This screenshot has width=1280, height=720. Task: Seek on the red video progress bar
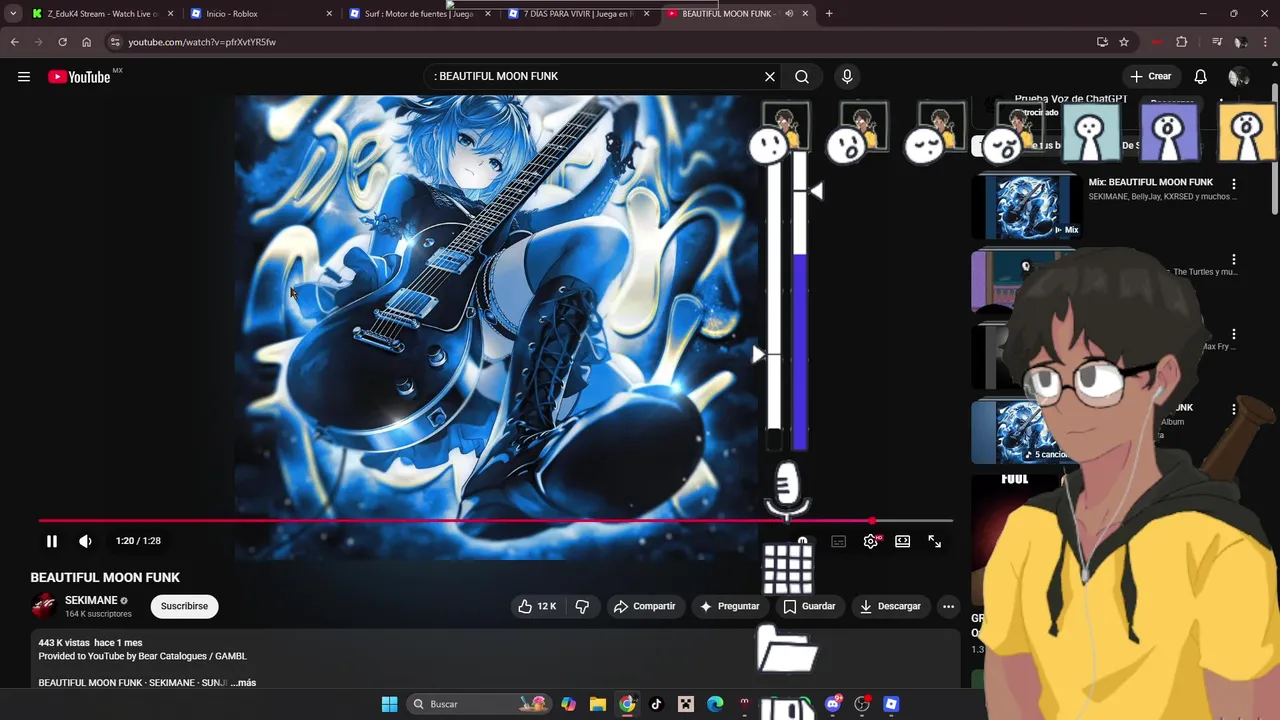coord(495,521)
